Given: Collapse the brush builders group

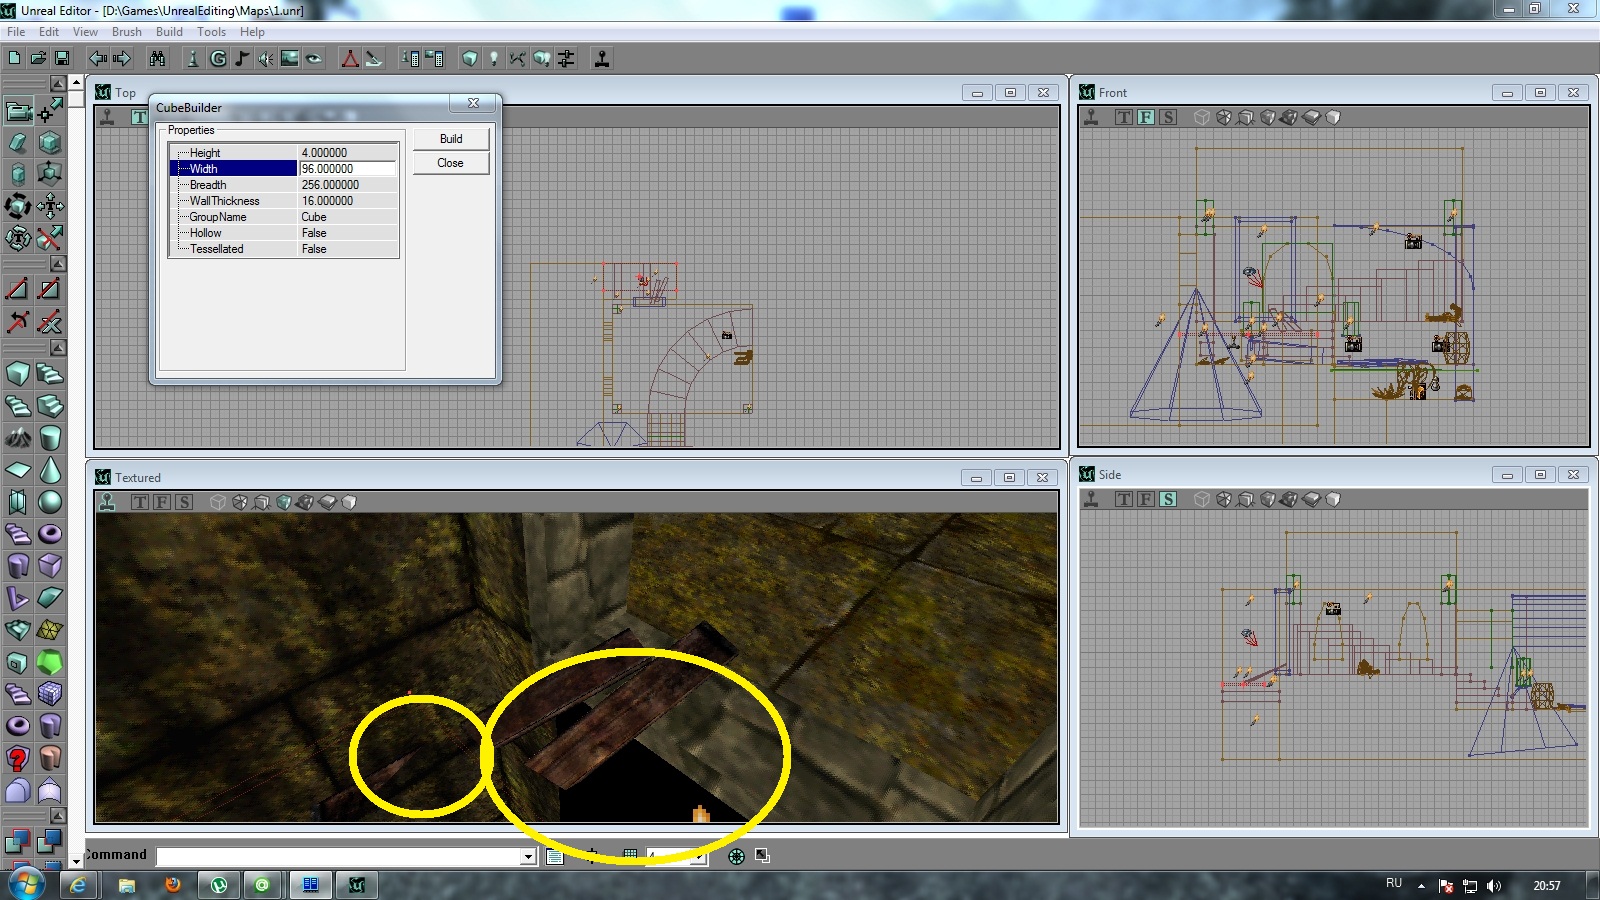Looking at the screenshot, I should click(x=58, y=348).
